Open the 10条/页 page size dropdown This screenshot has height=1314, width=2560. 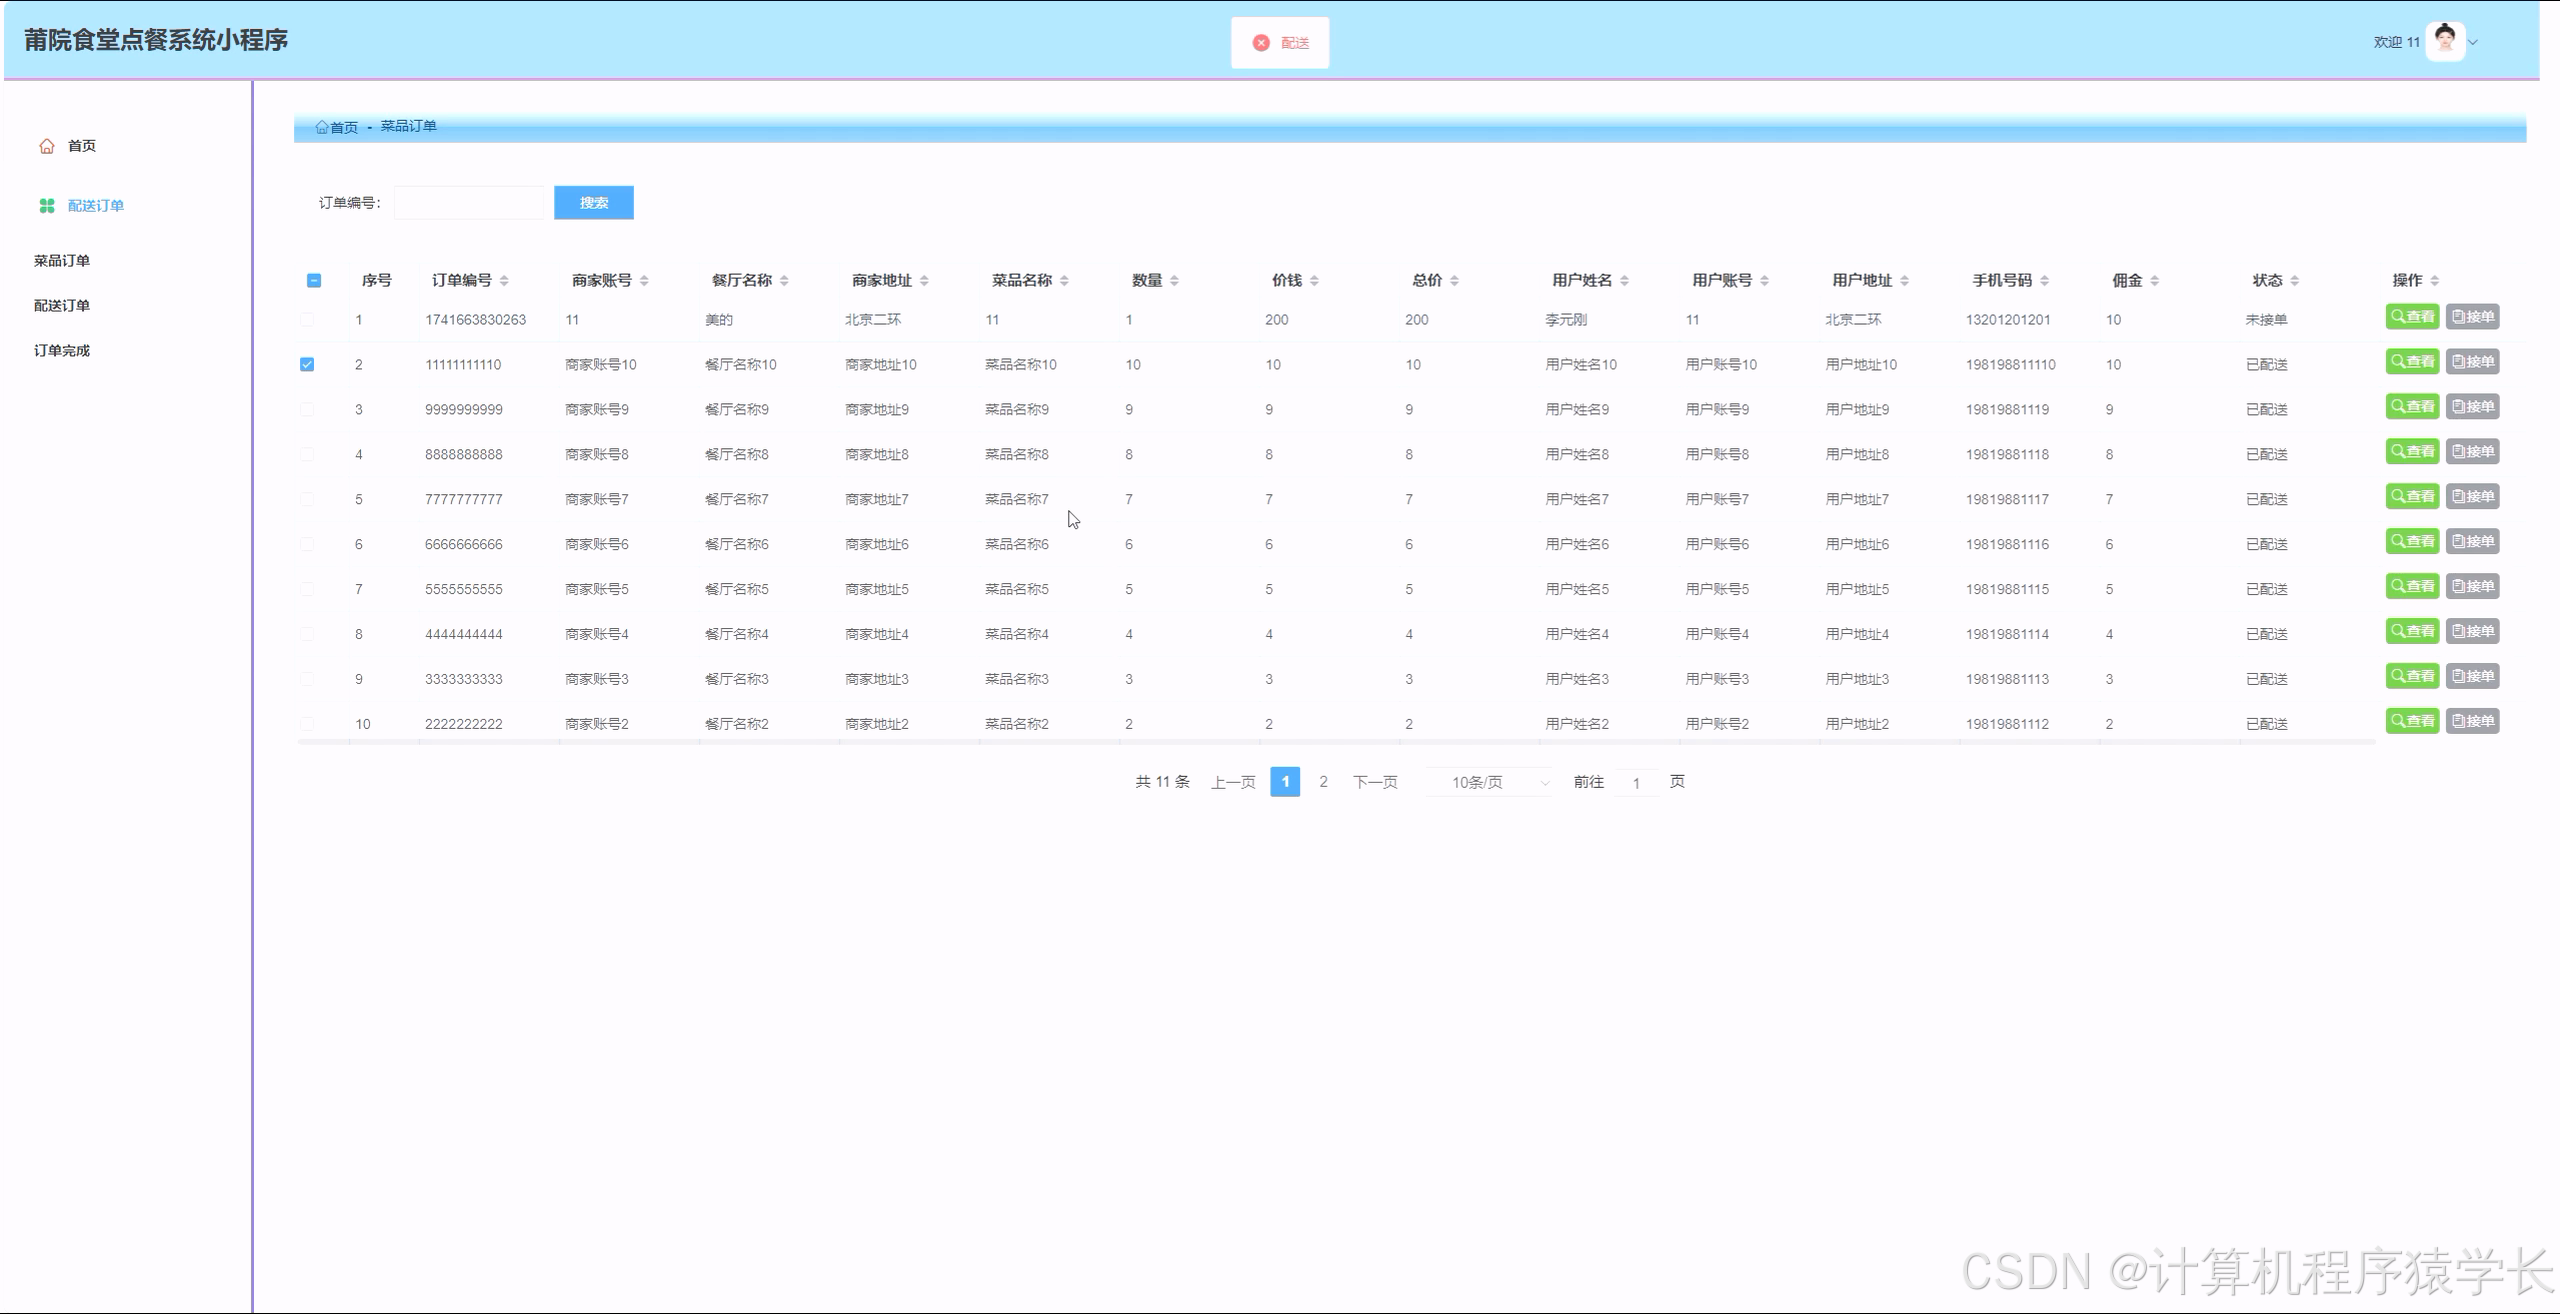click(x=1490, y=782)
